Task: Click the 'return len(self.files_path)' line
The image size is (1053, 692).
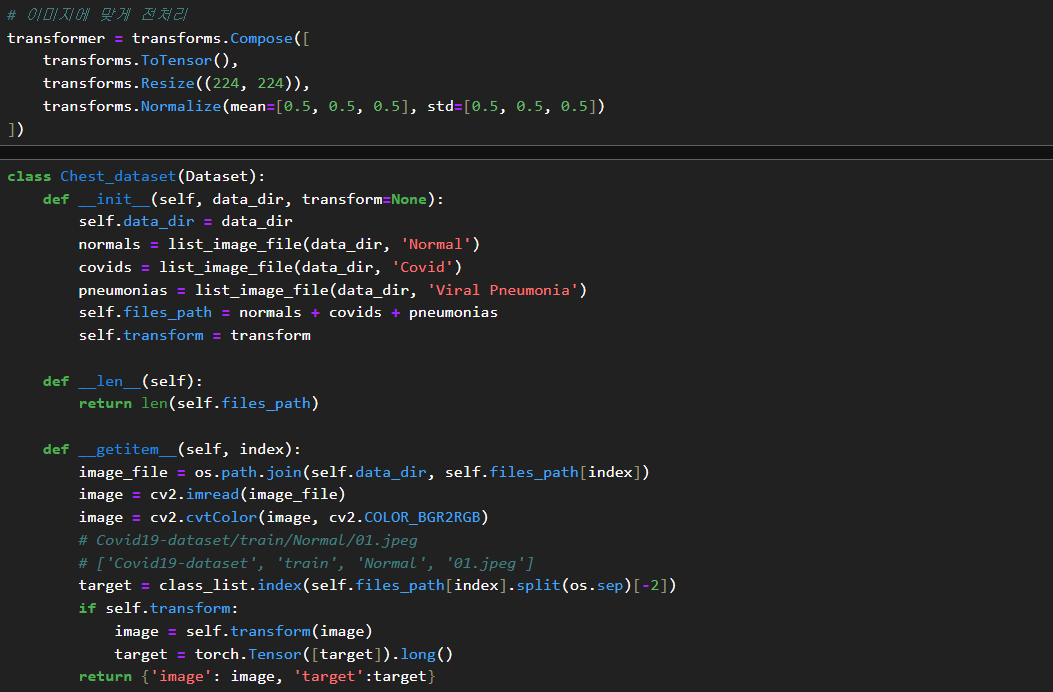Action: [x=199, y=403]
